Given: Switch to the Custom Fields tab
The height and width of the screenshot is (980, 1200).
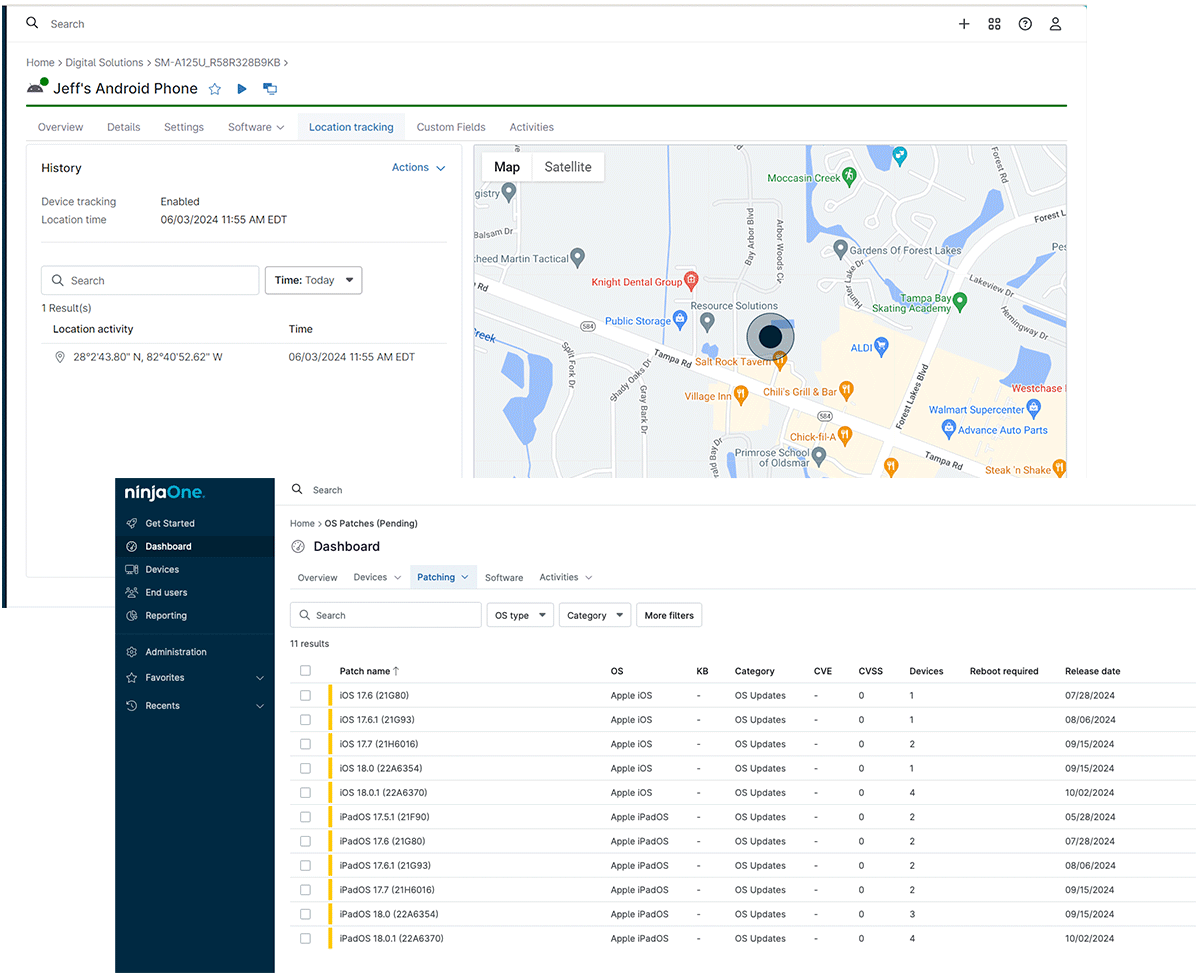Looking at the screenshot, I should coord(451,127).
